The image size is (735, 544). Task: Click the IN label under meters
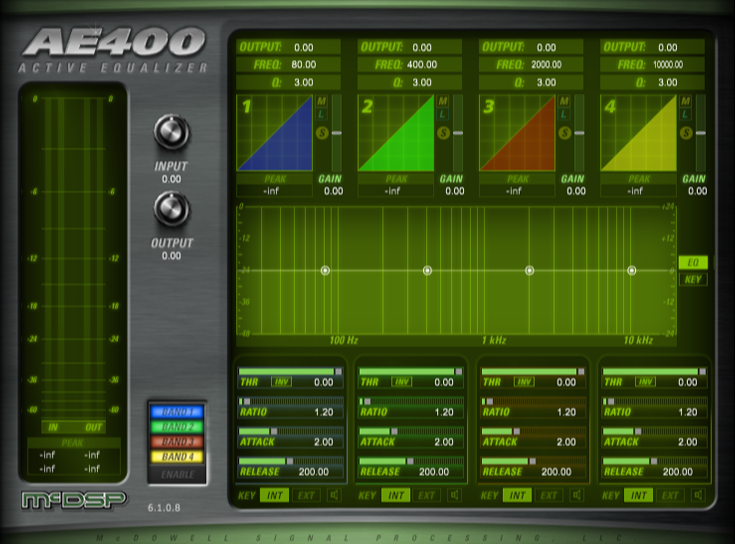point(53,427)
